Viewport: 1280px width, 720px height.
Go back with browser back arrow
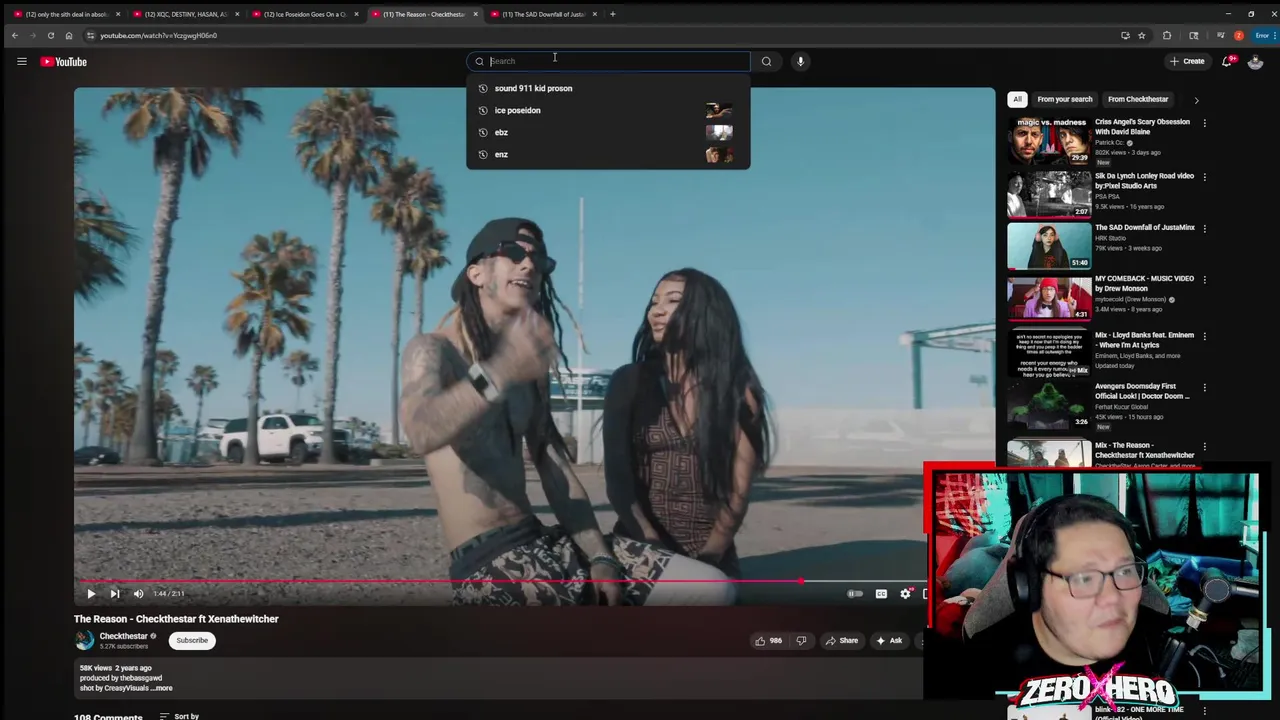[14, 35]
